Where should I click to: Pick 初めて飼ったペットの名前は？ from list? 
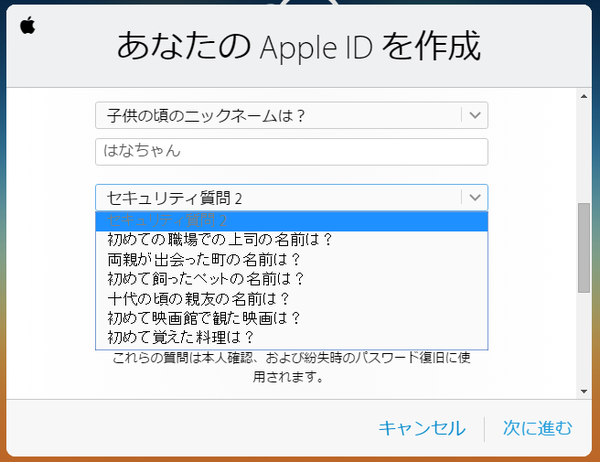coord(292,279)
